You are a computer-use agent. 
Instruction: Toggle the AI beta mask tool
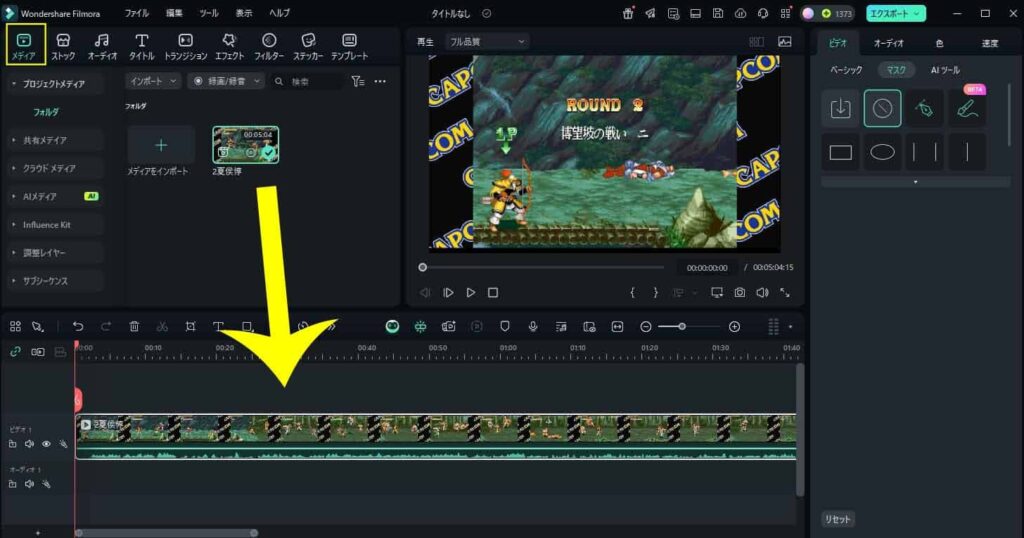pos(967,108)
